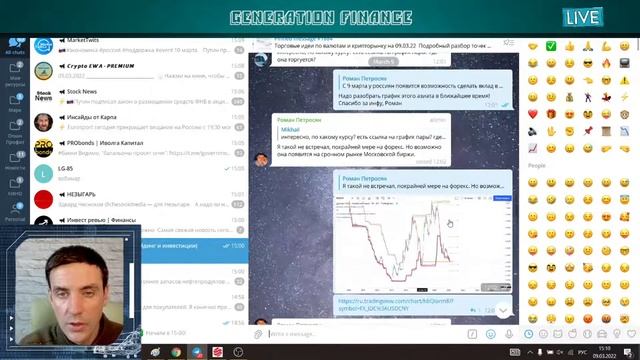640x360 pixels.
Task: Open the Stock News channel
Action: tap(139, 97)
